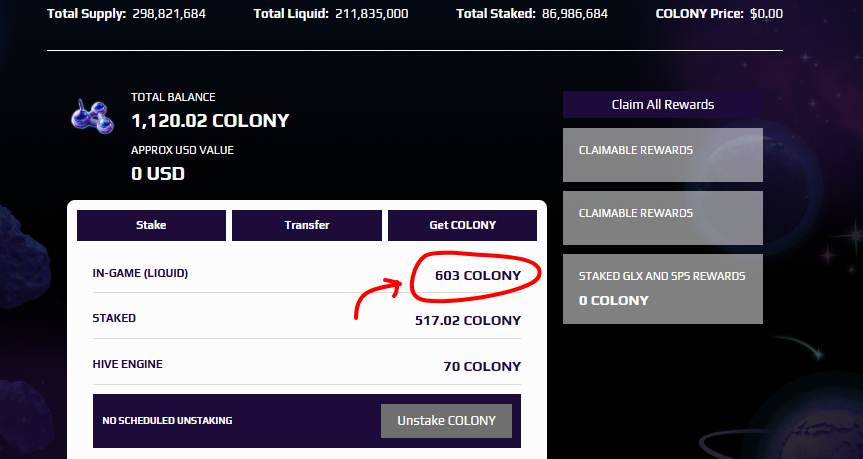Select the In-Game (Liquid) row label
Image resolution: width=863 pixels, height=459 pixels.
click(x=140, y=273)
